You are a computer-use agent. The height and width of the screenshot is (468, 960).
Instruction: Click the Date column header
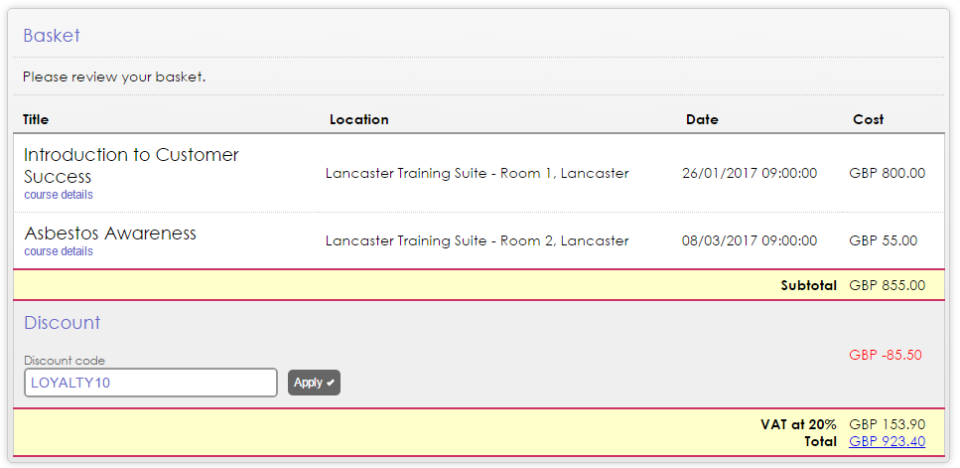click(702, 119)
